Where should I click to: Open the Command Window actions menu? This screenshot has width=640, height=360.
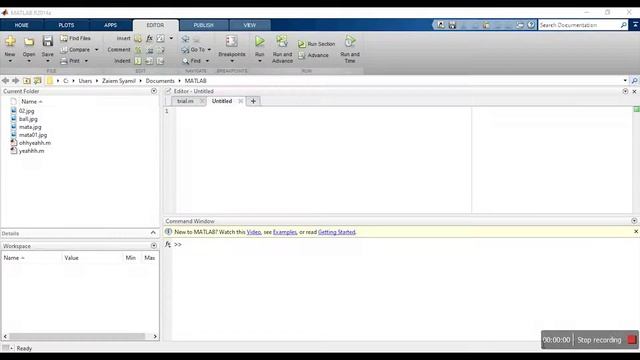click(634, 221)
